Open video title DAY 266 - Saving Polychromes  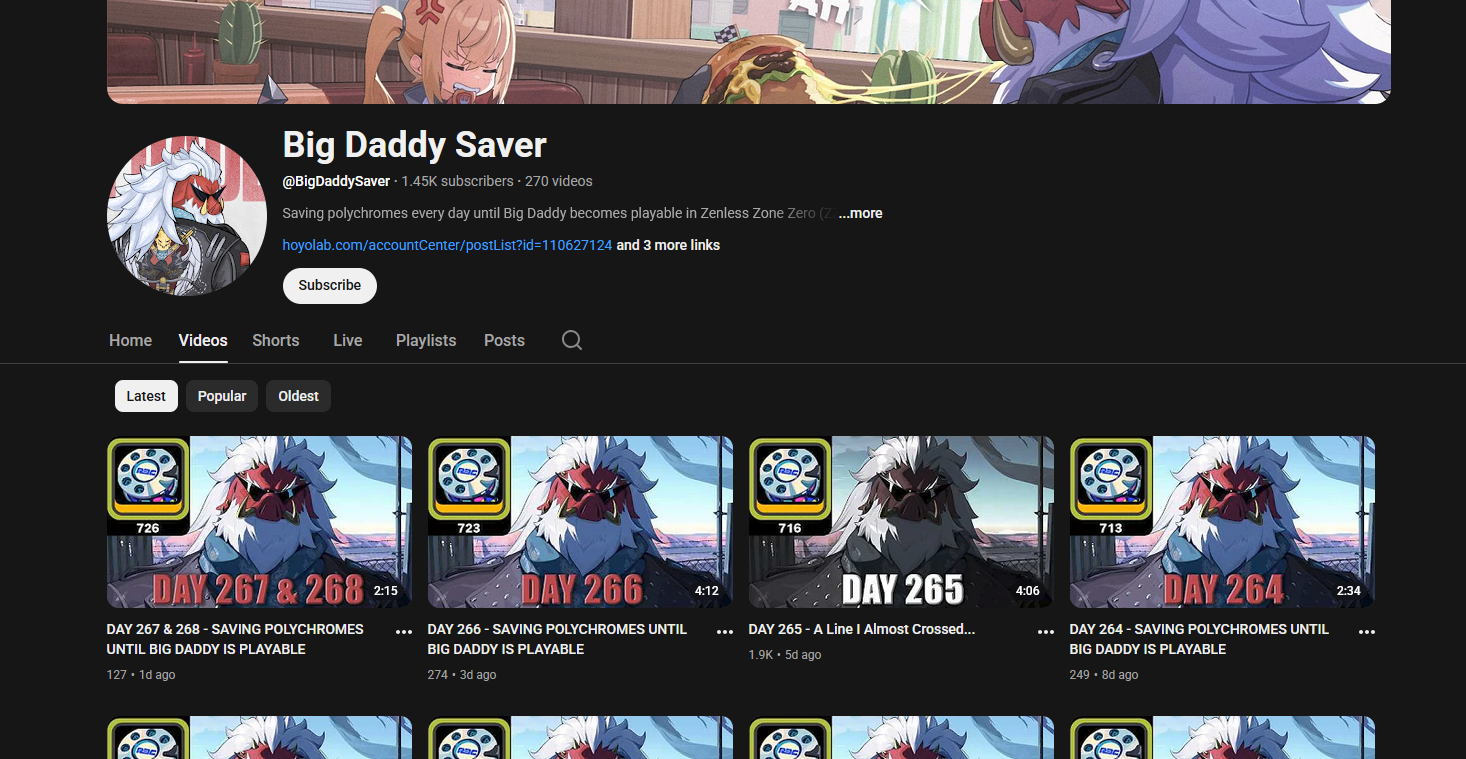557,639
